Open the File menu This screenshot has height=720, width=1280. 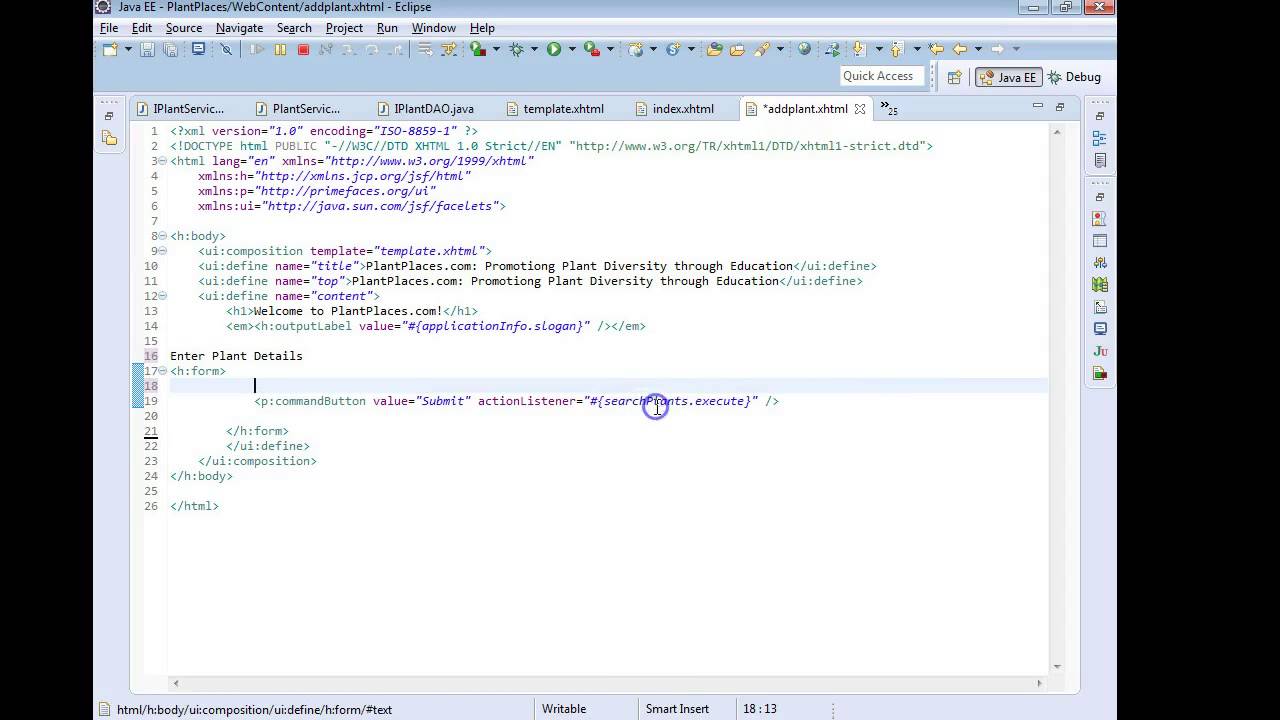point(109,28)
